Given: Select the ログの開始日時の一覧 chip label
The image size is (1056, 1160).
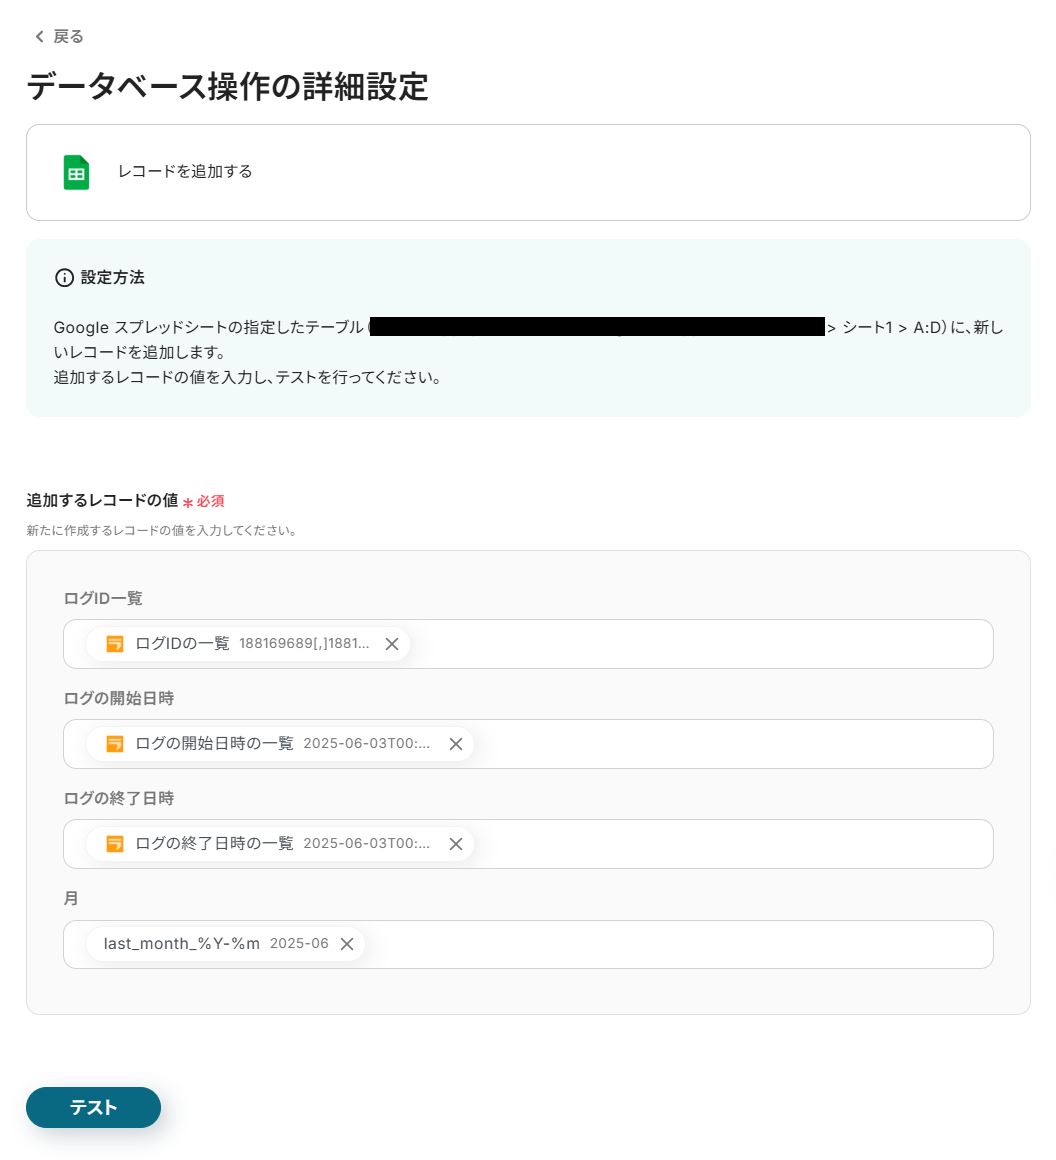Looking at the screenshot, I should tap(215, 744).
